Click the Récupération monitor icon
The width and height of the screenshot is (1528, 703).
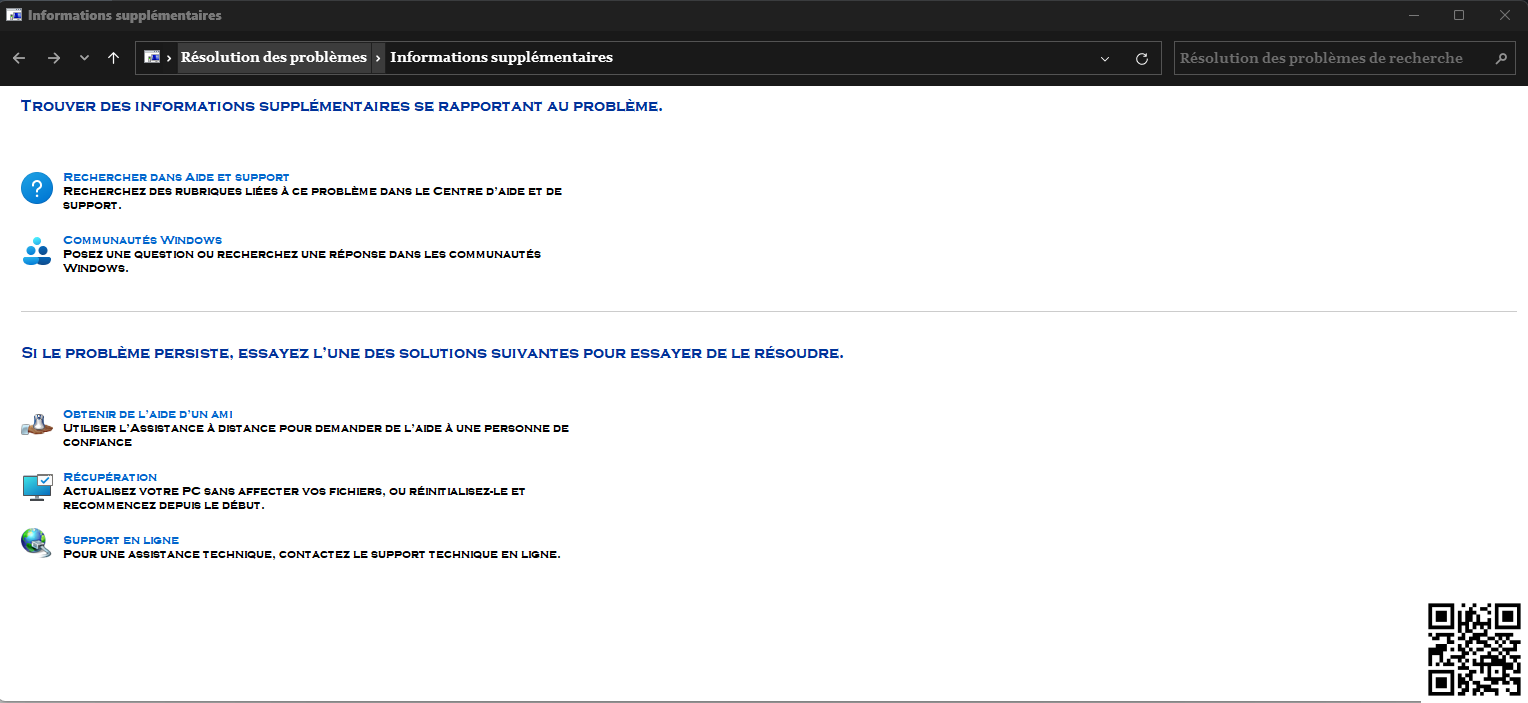point(37,487)
